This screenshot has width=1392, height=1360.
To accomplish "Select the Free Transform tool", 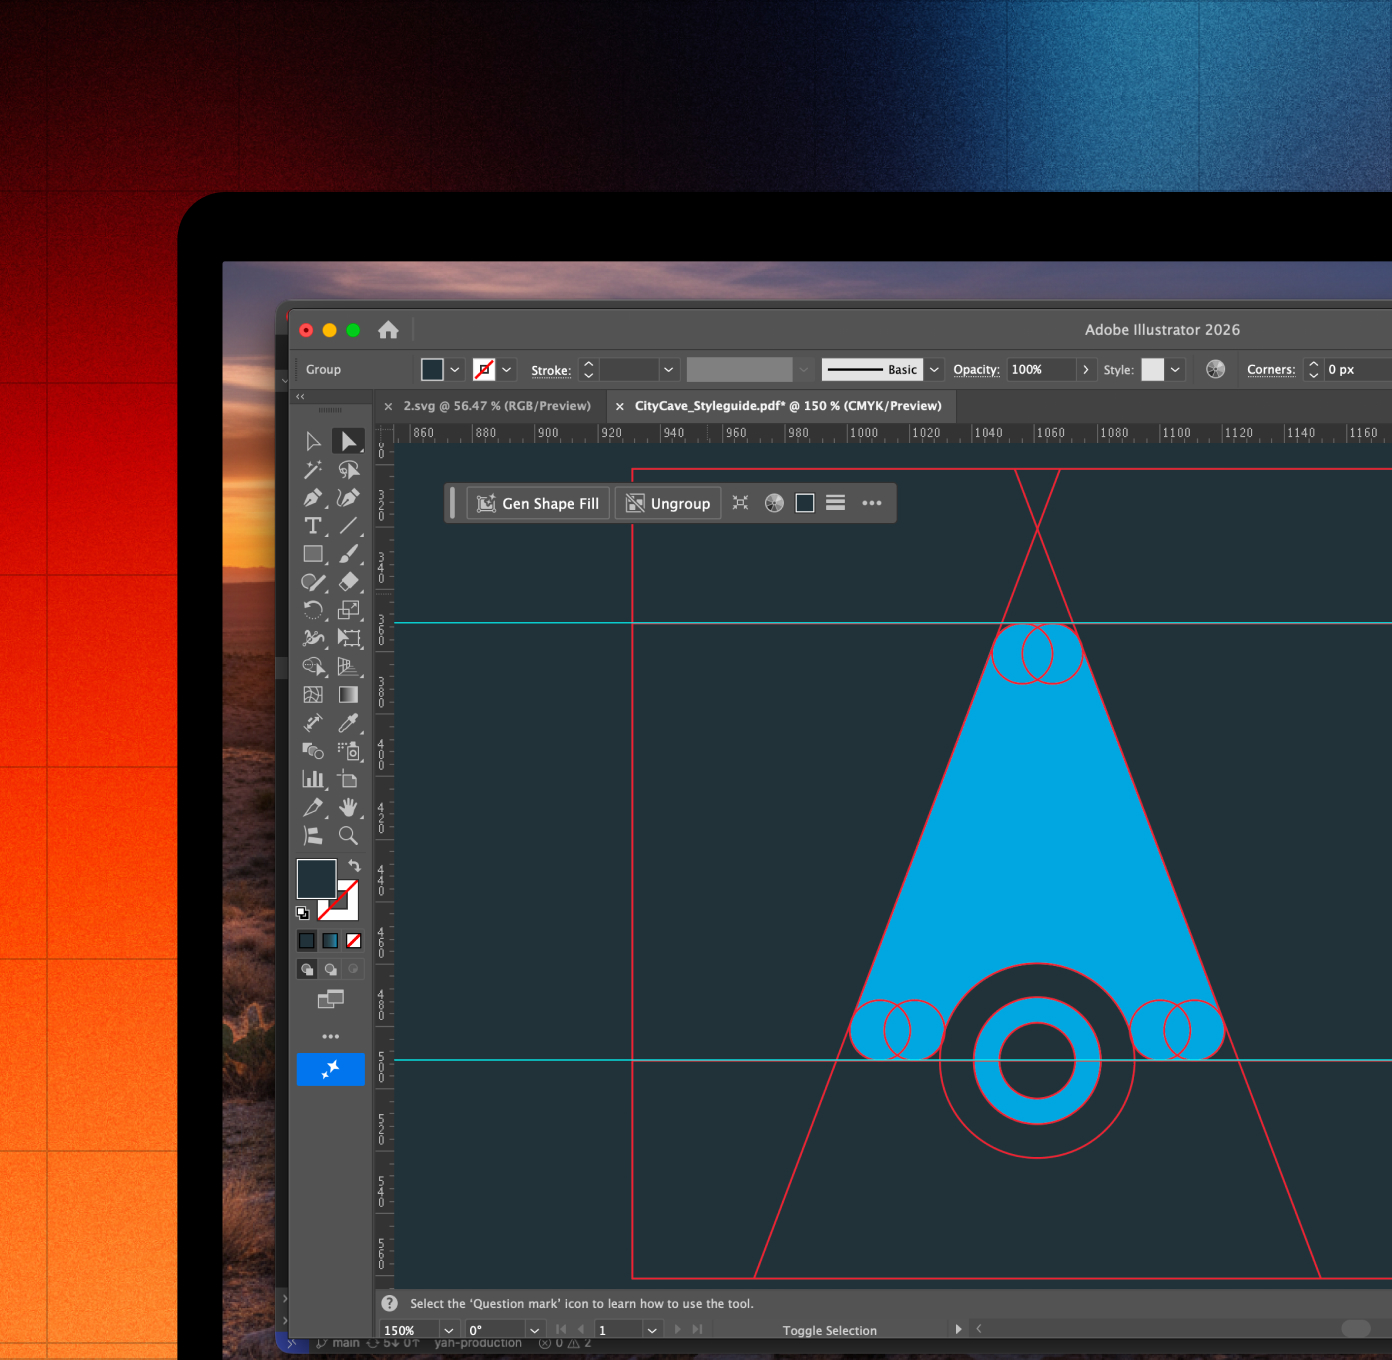I will pos(348,637).
